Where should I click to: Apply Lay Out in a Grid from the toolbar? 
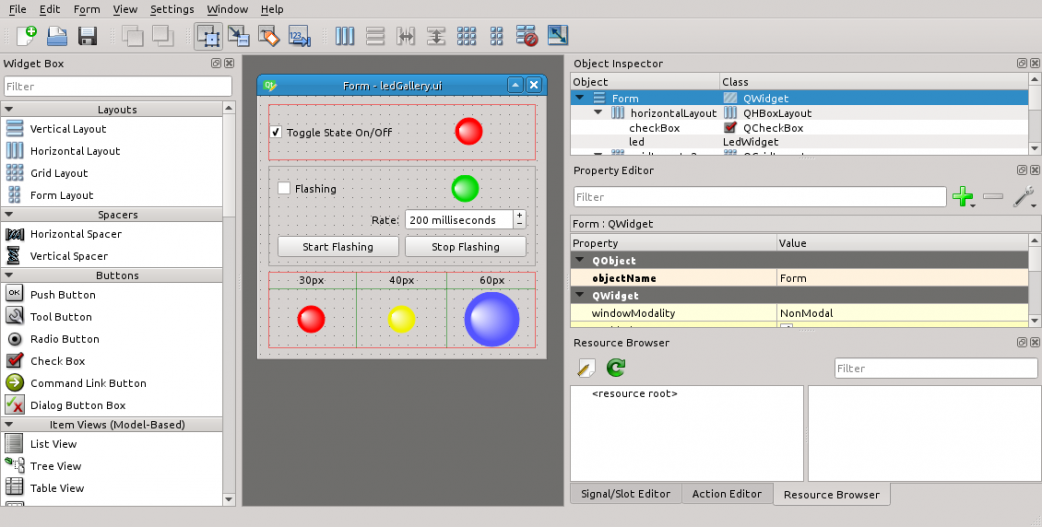click(x=466, y=36)
